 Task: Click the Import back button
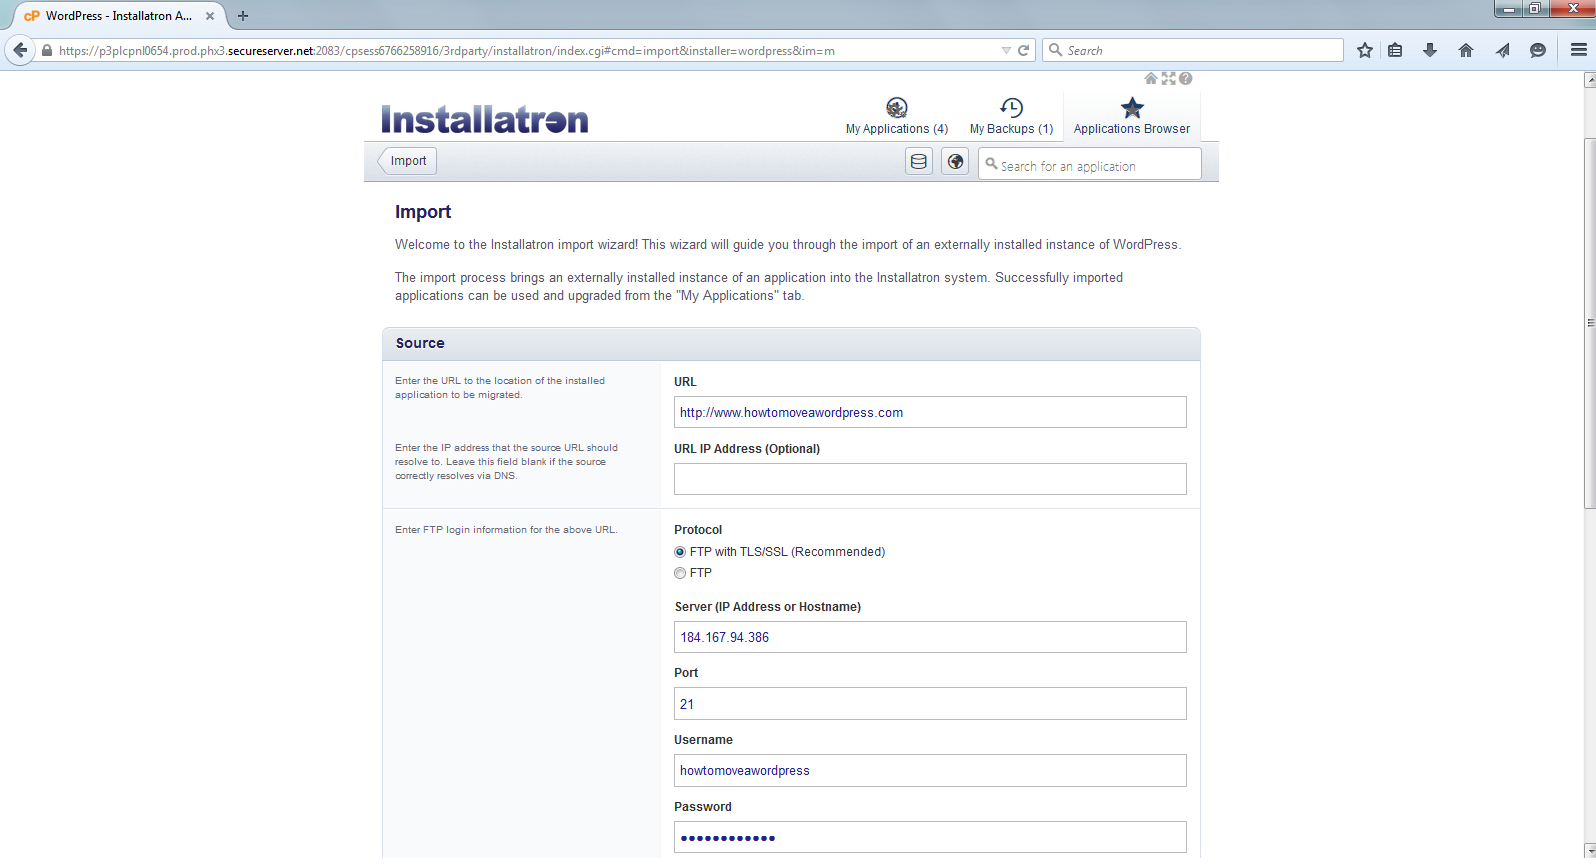407,161
